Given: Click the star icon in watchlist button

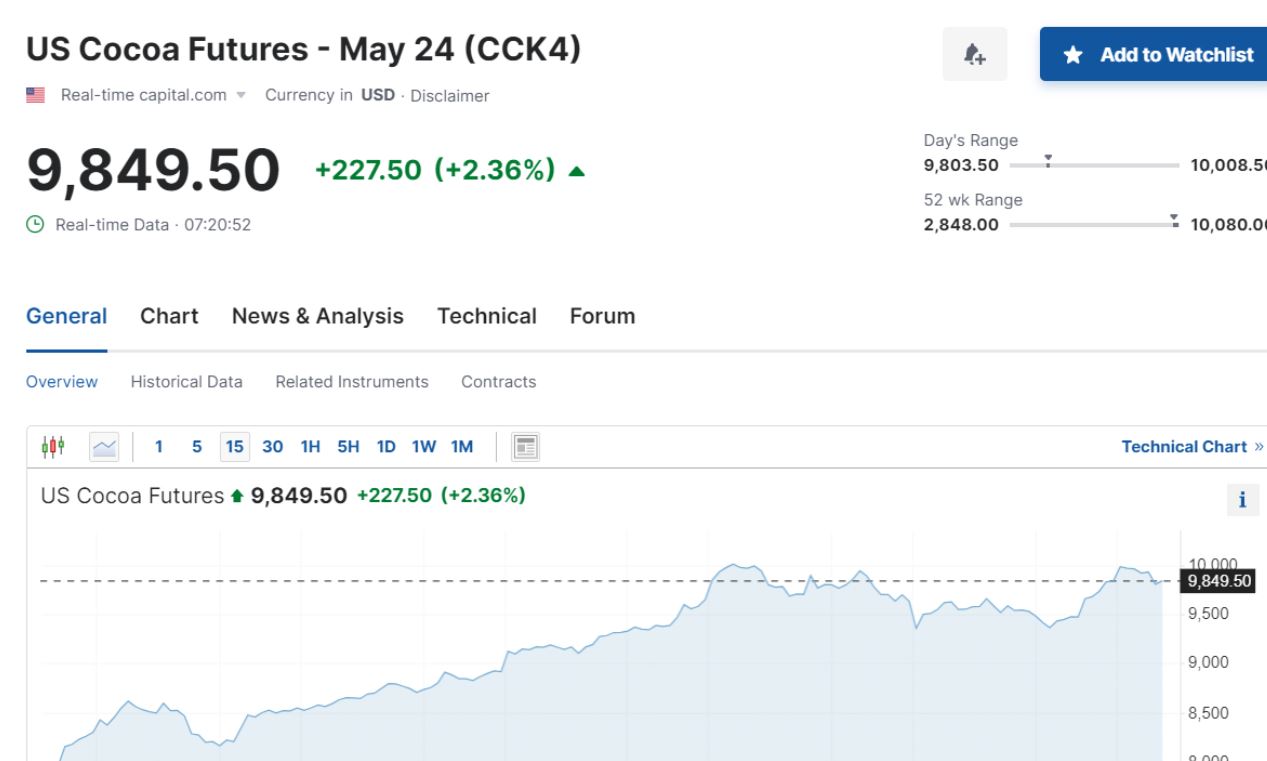Looking at the screenshot, I should click(x=1073, y=55).
